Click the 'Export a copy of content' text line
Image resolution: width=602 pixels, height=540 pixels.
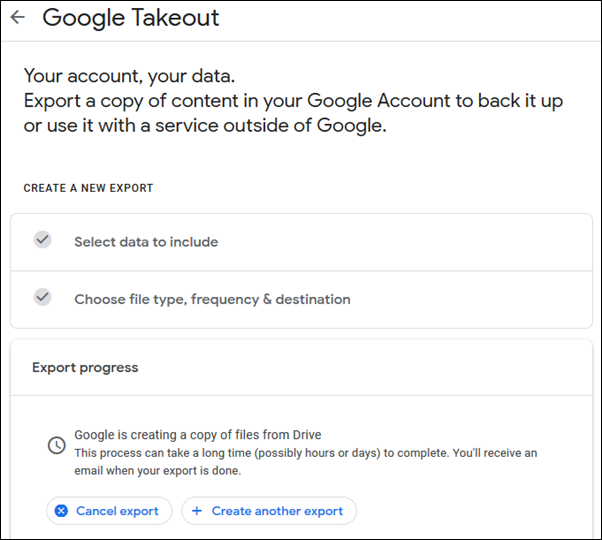293,101
